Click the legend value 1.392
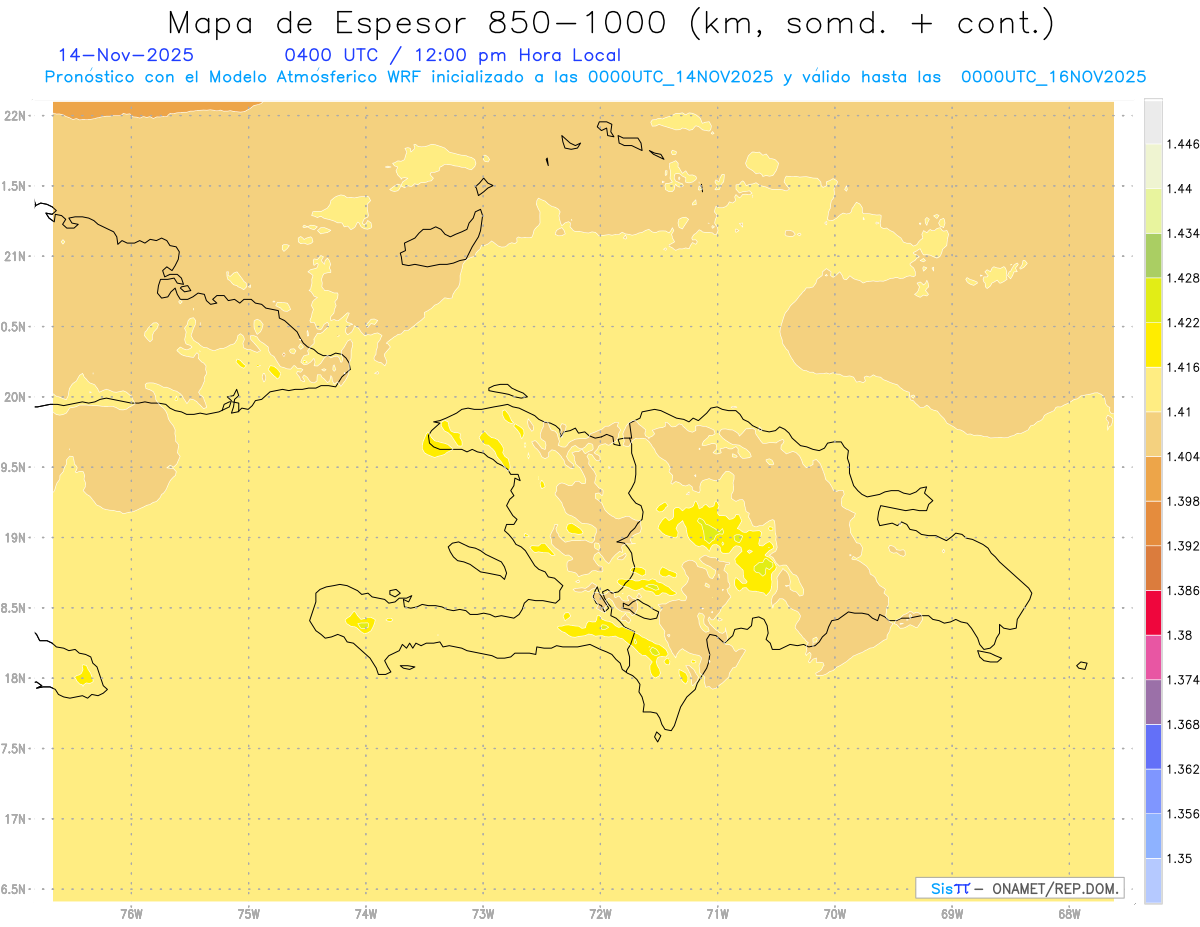The image size is (1200, 927). click(1183, 546)
